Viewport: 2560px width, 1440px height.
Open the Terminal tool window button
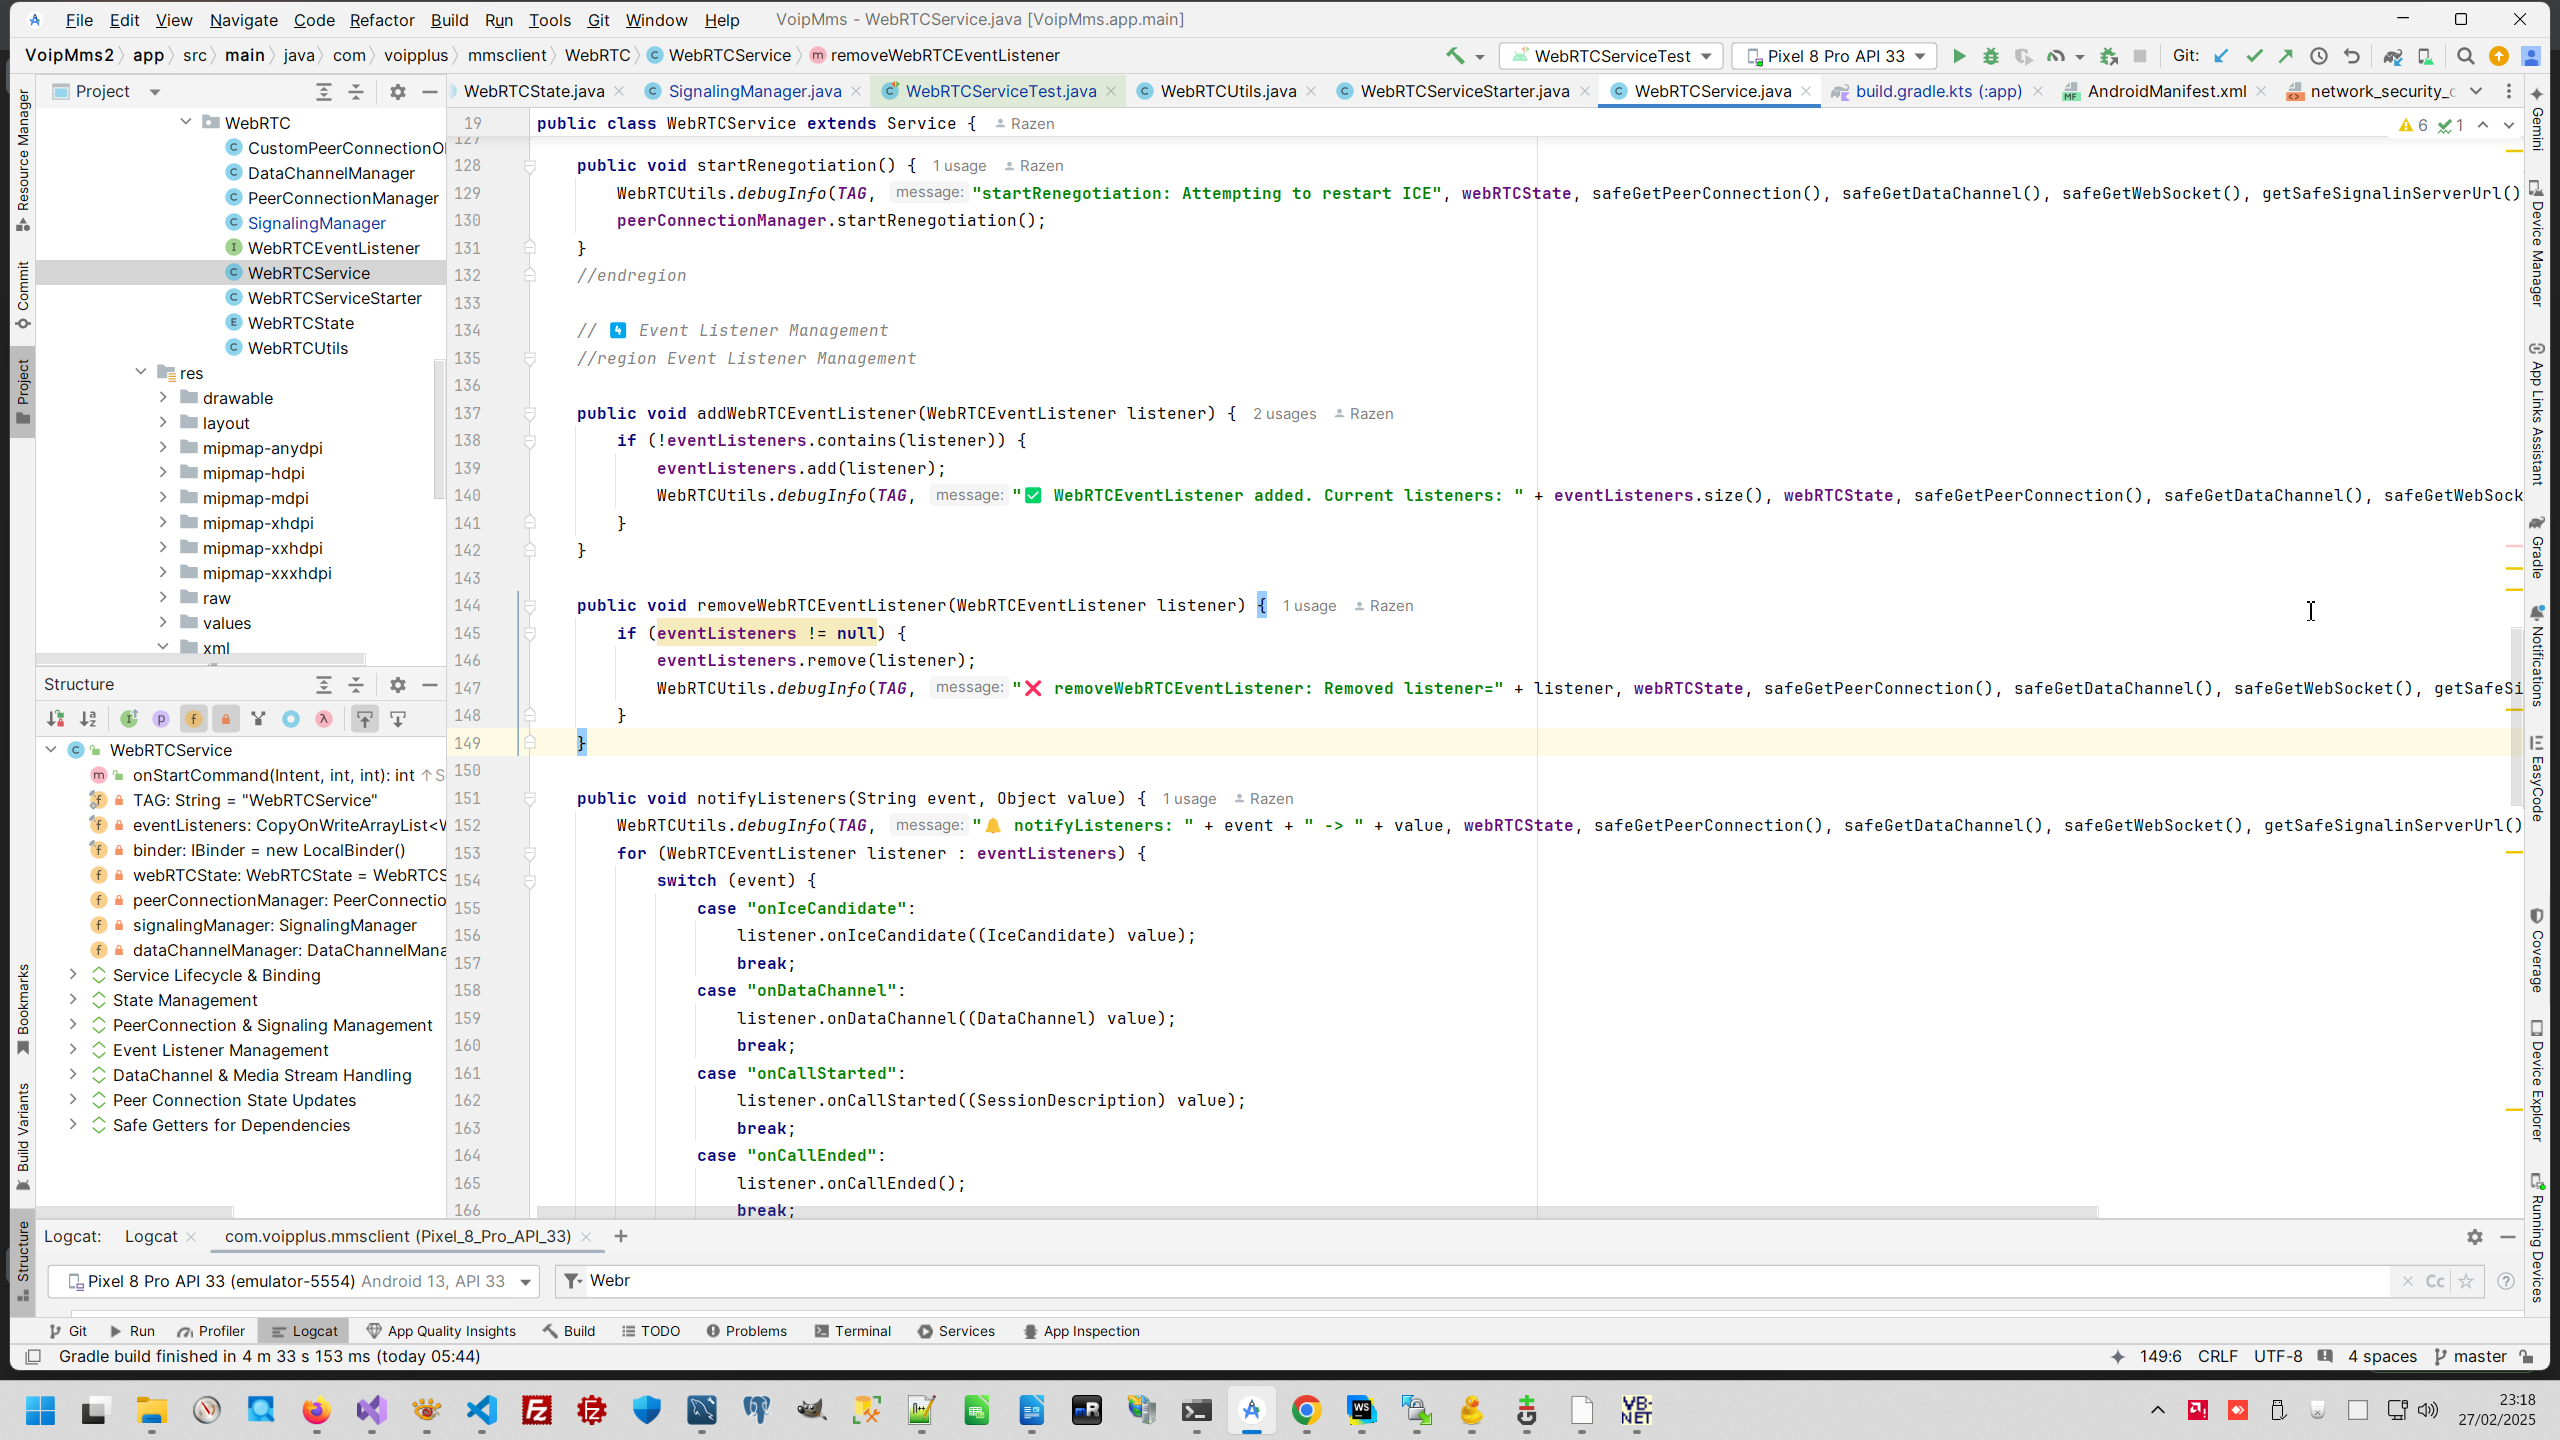pyautogui.click(x=853, y=1331)
